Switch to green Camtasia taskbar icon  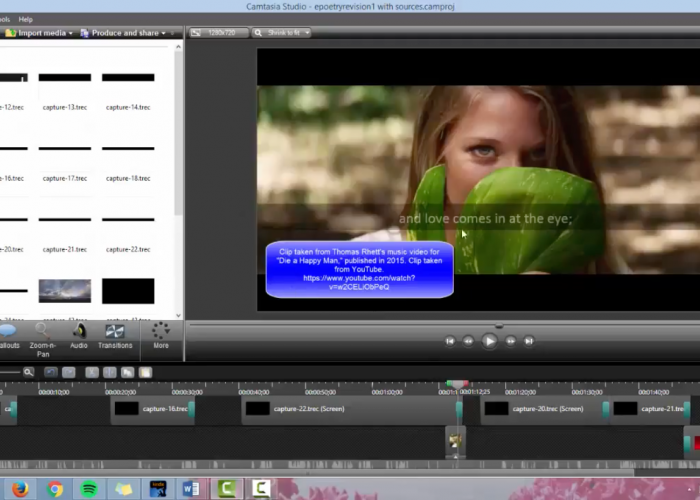(x=227, y=489)
